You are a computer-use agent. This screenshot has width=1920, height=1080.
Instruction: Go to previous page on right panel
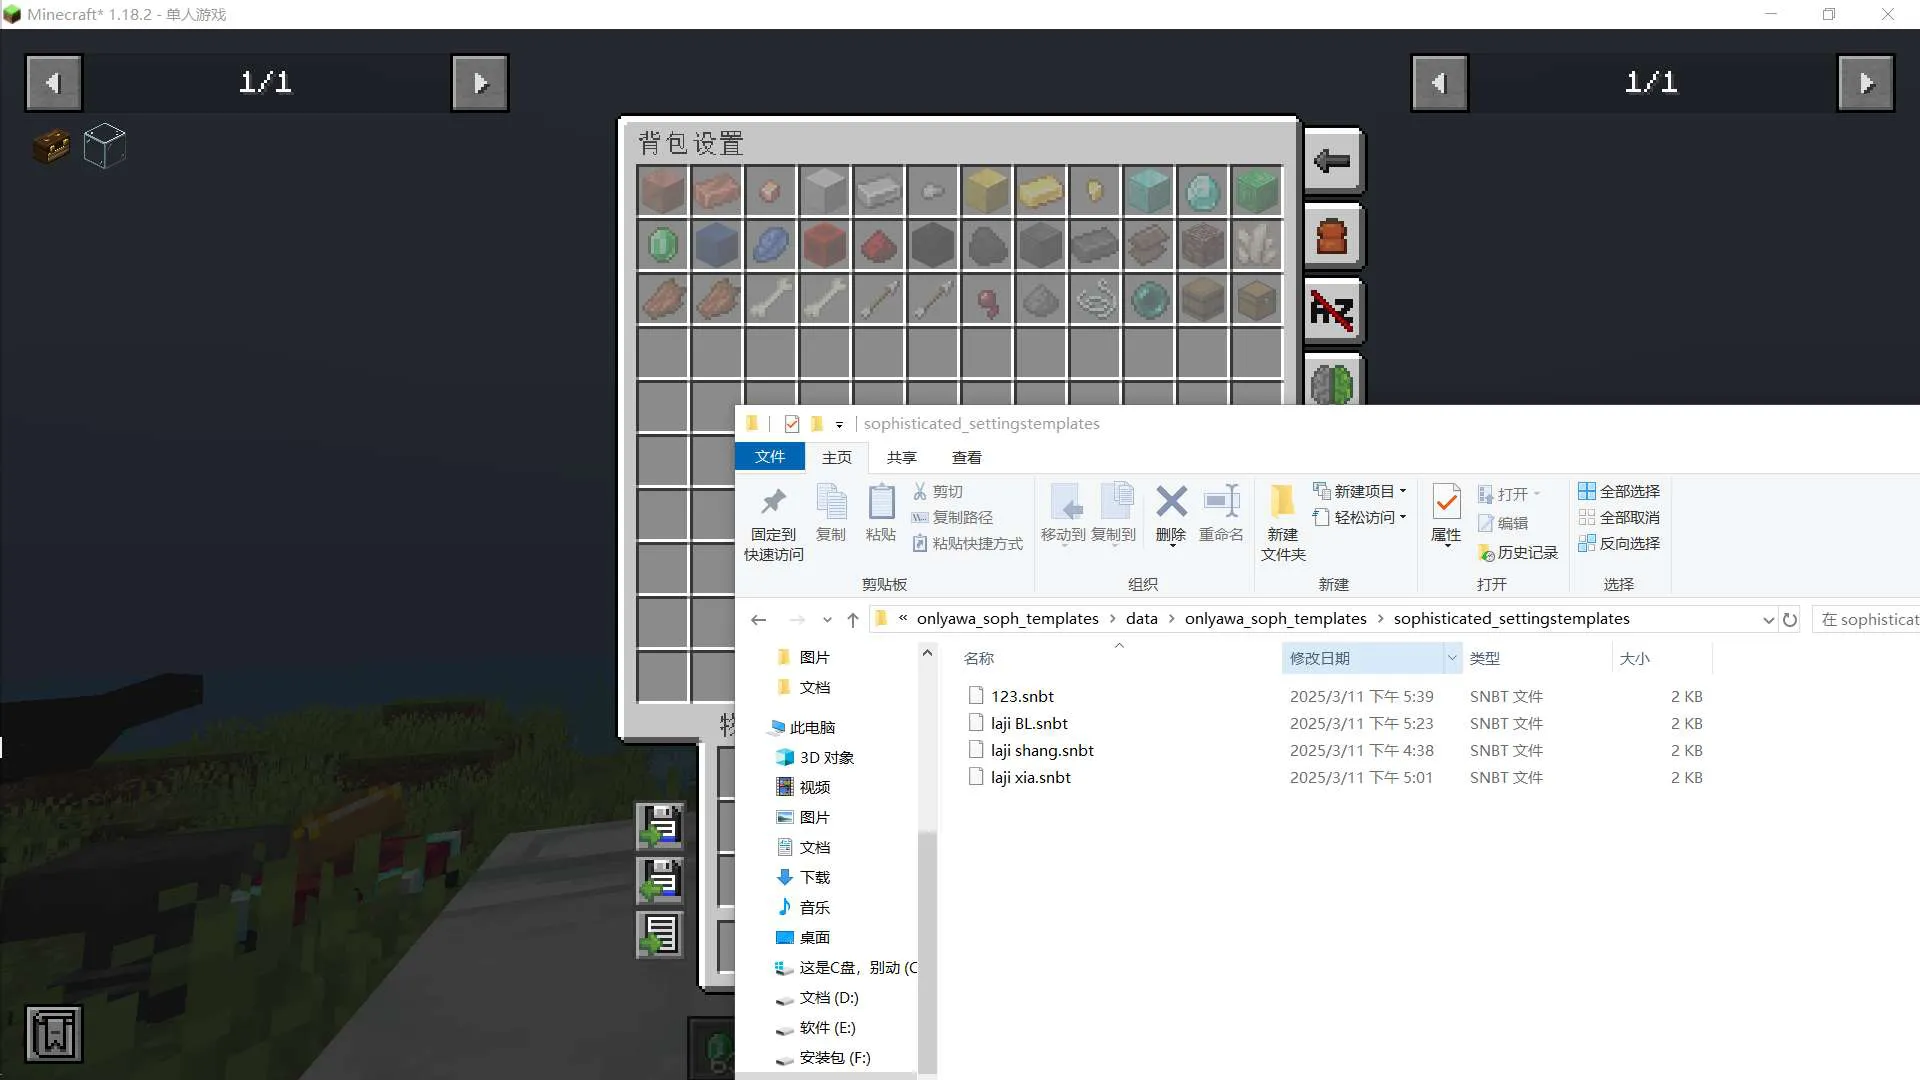(x=1439, y=83)
